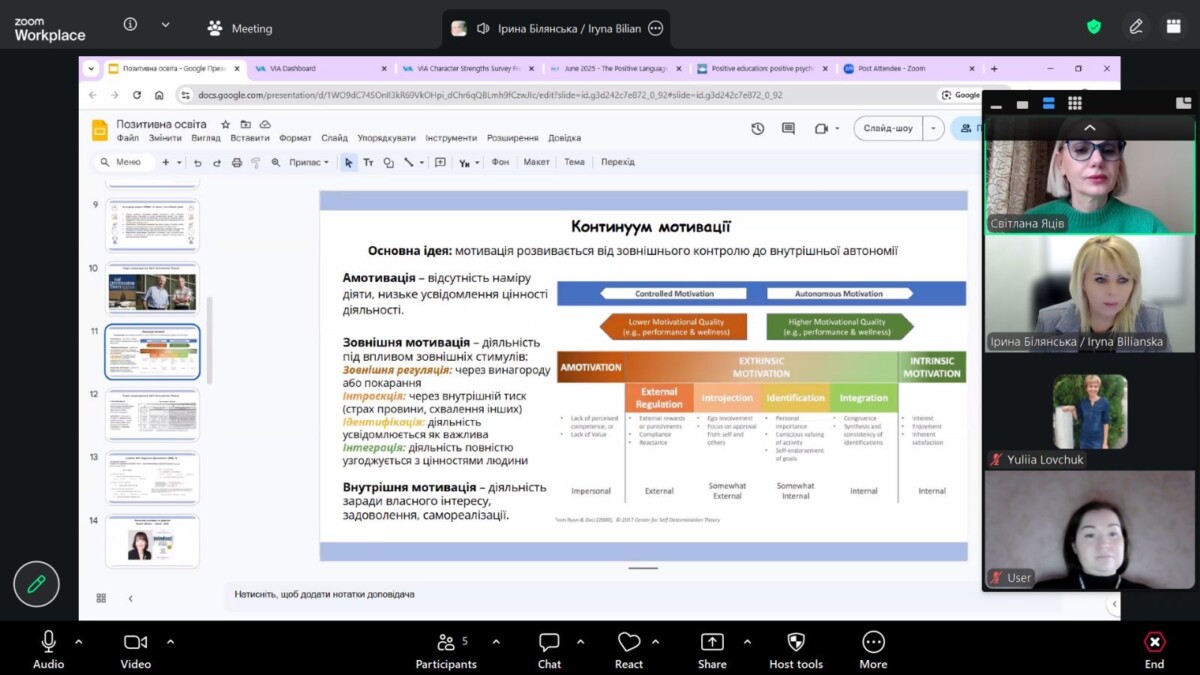Toggle the camera with Video button
1200x675 pixels.
[136, 649]
